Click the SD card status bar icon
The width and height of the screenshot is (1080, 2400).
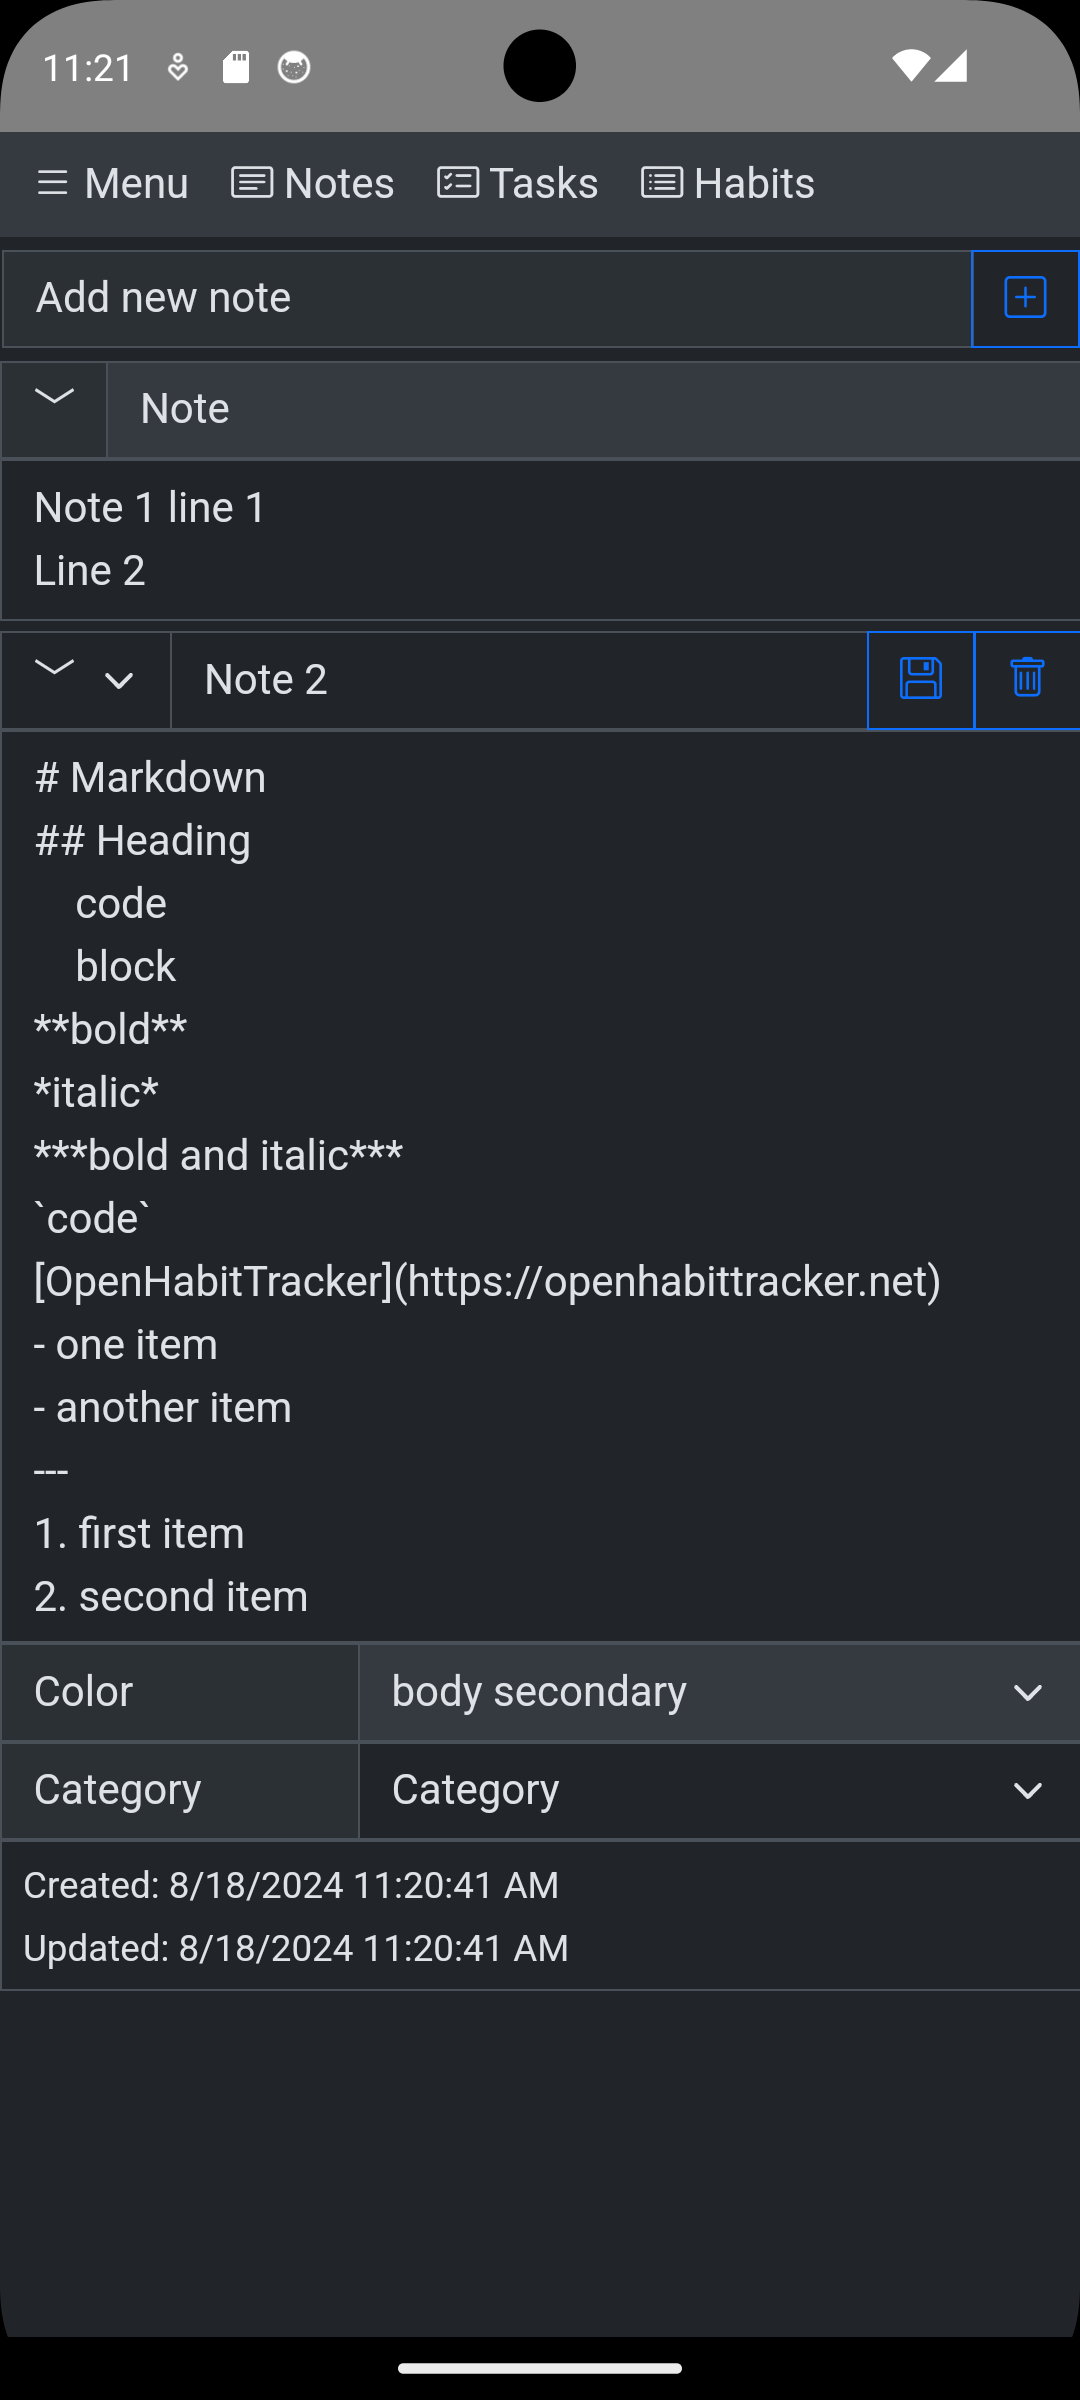tap(236, 67)
